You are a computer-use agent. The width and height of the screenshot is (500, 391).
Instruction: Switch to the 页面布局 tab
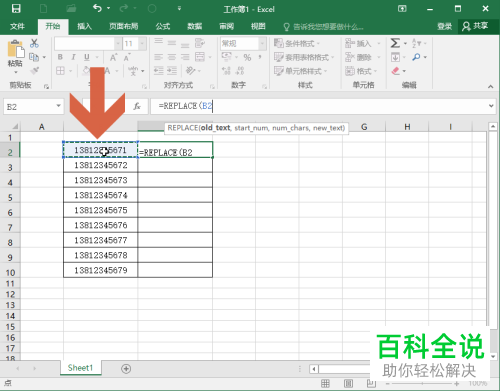click(x=123, y=26)
